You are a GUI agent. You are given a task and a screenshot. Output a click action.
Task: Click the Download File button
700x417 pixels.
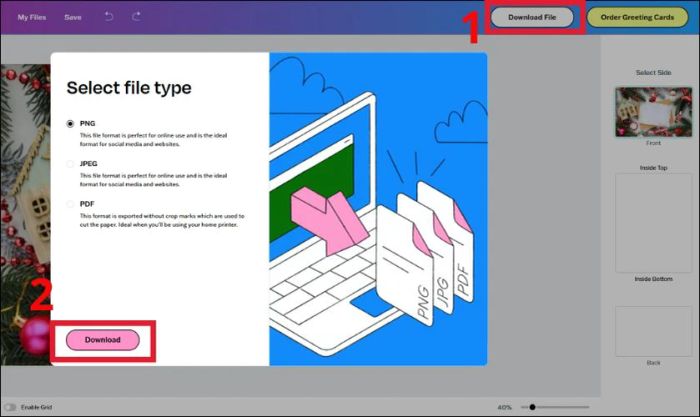click(532, 17)
